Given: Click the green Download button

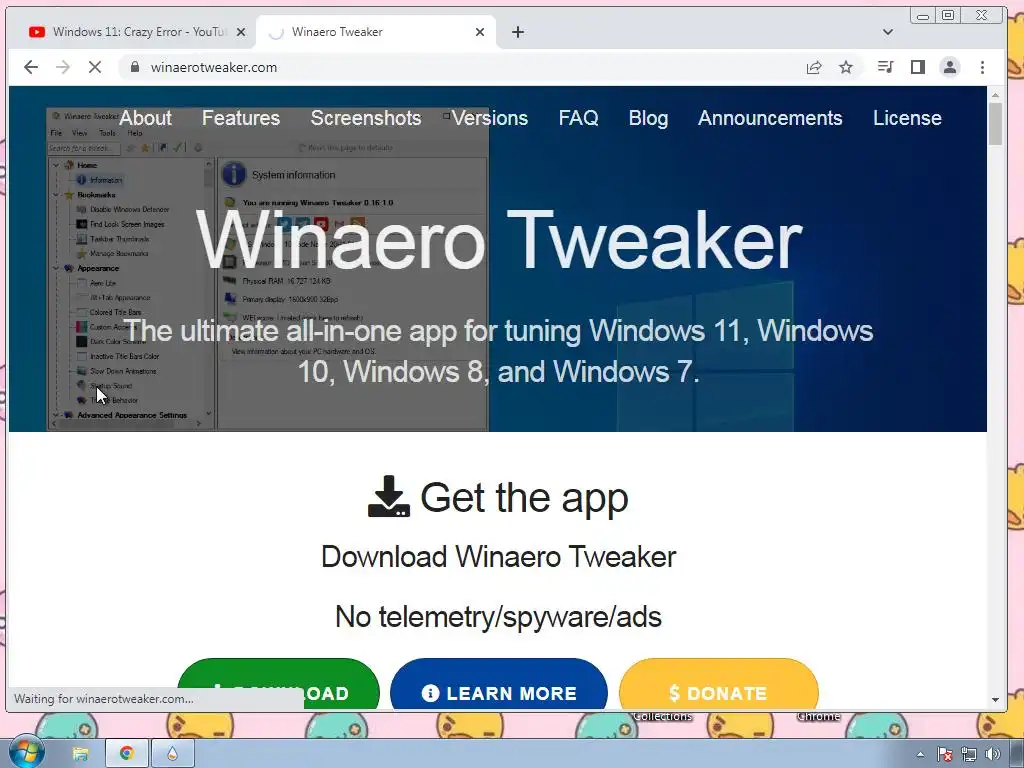Looking at the screenshot, I should pos(278,684).
